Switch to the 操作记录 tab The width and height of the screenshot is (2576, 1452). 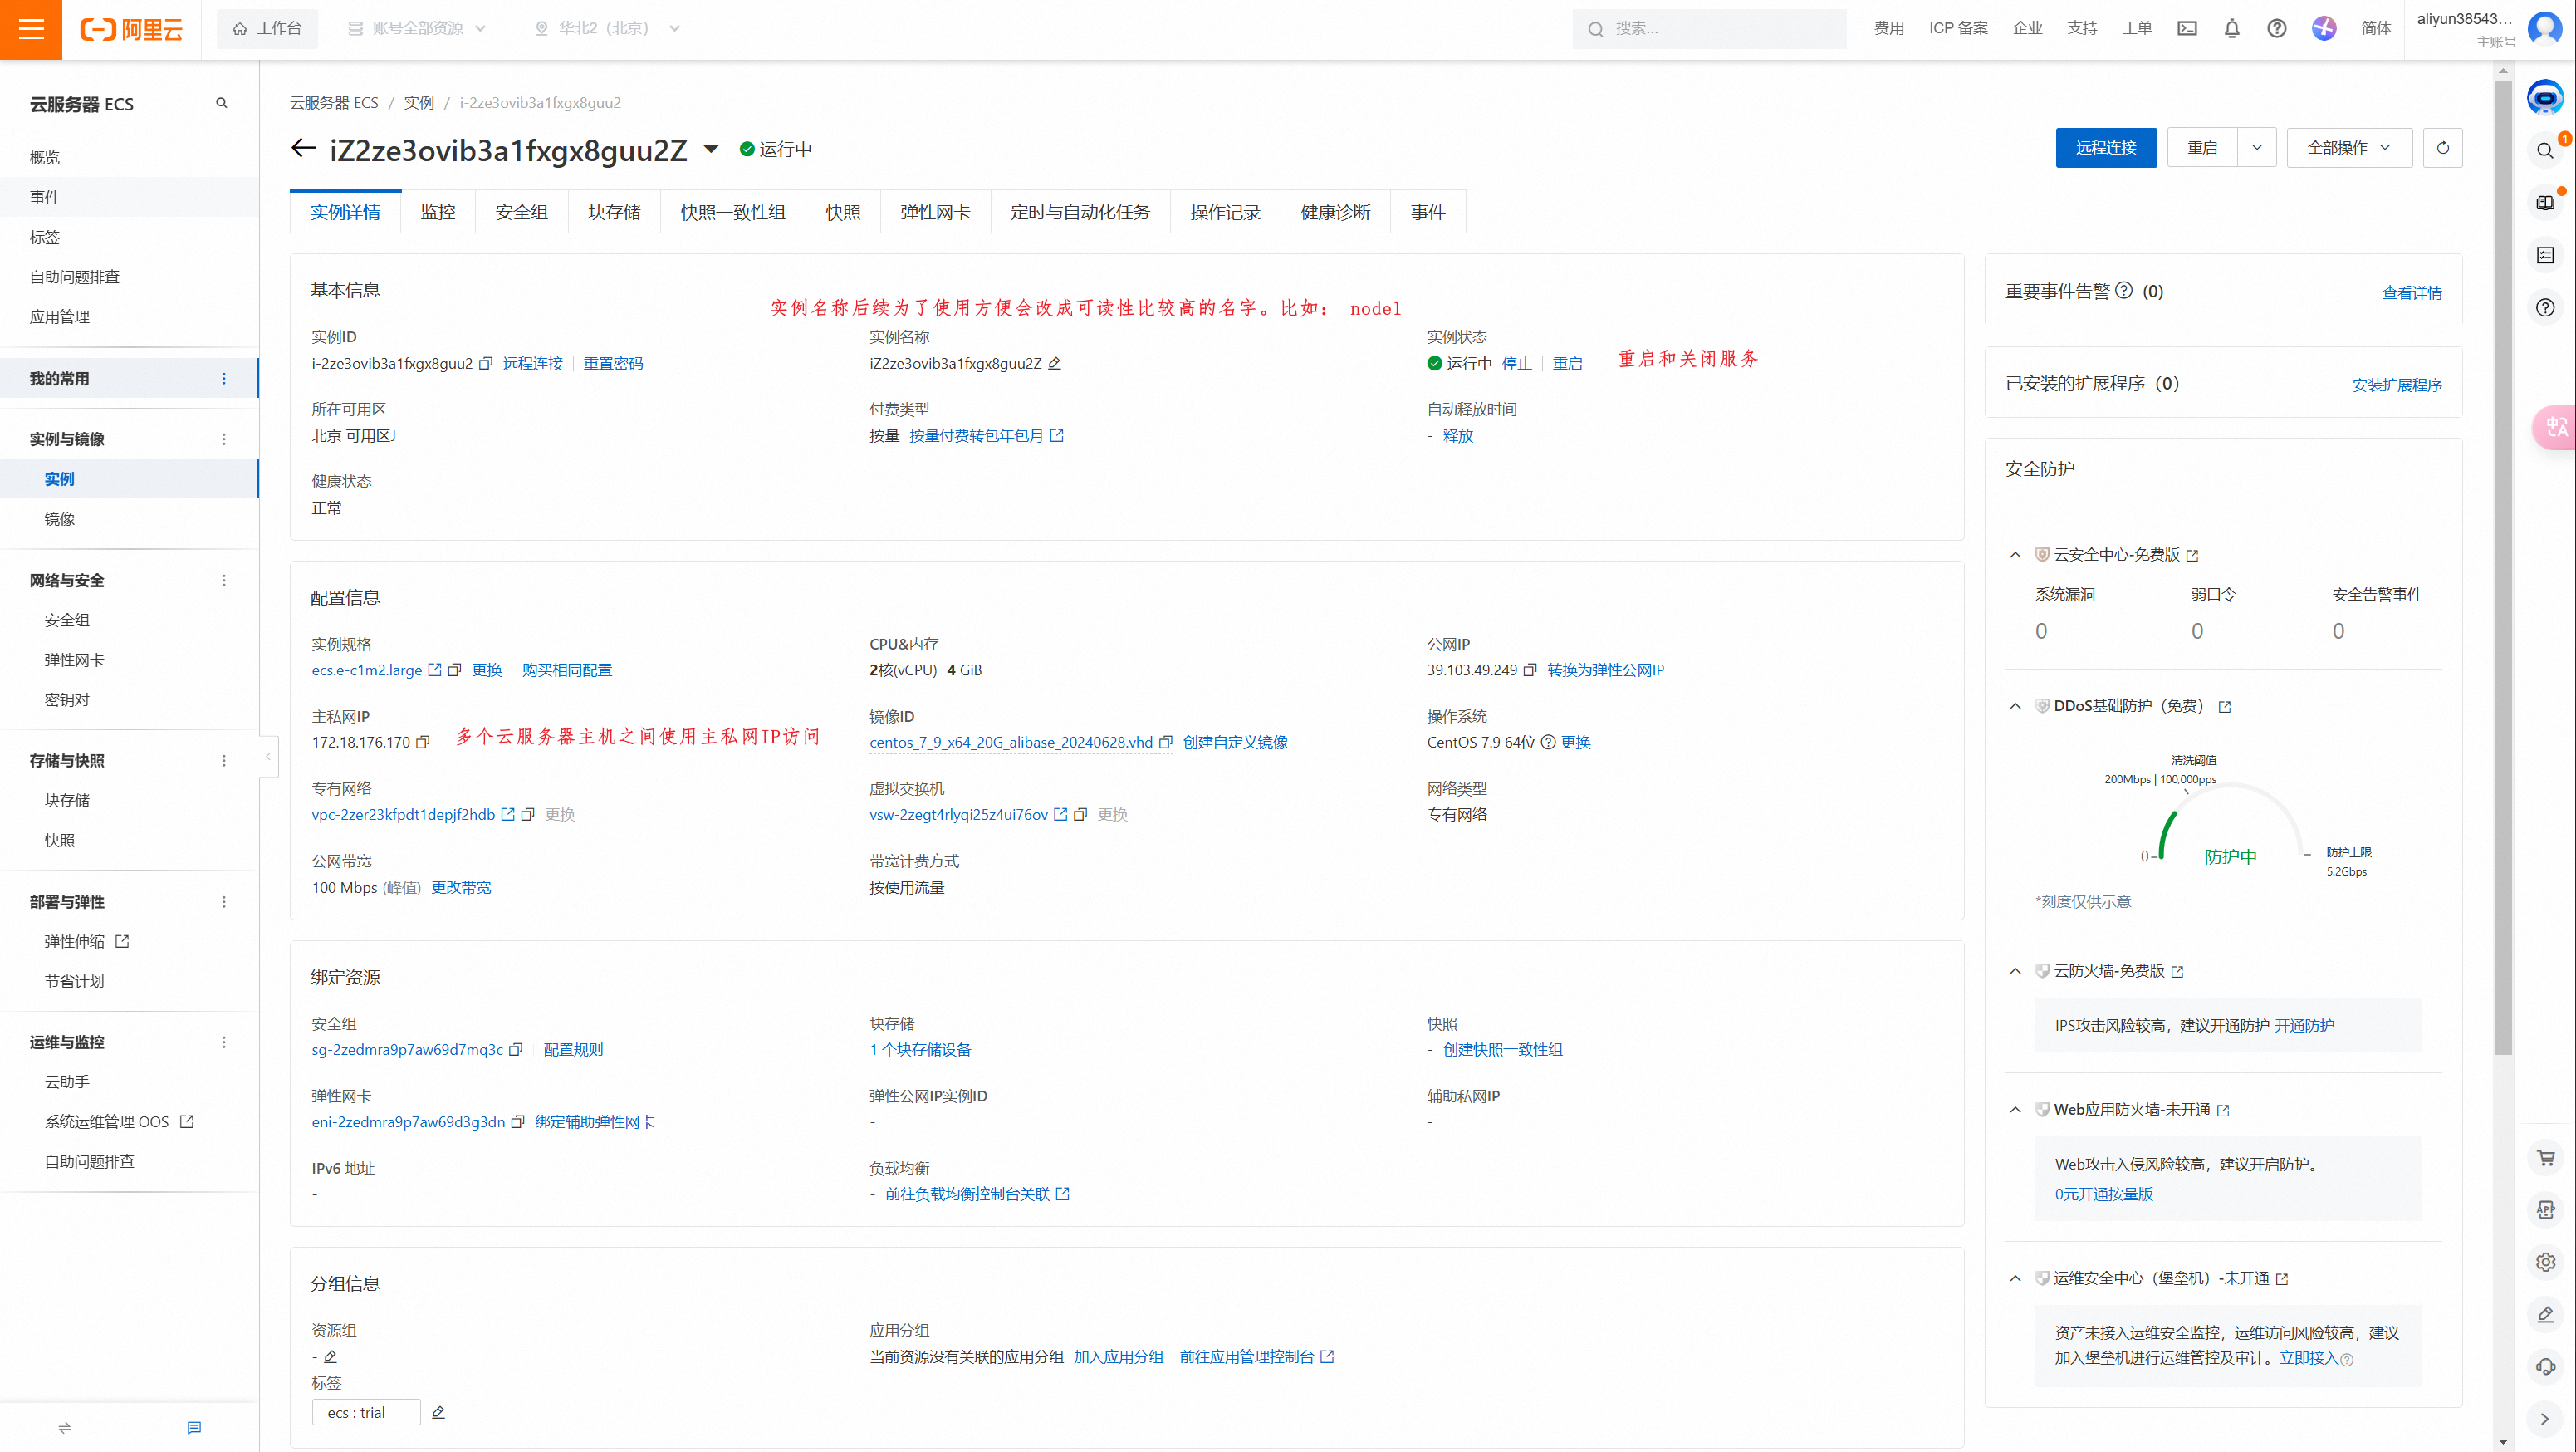1225,212
